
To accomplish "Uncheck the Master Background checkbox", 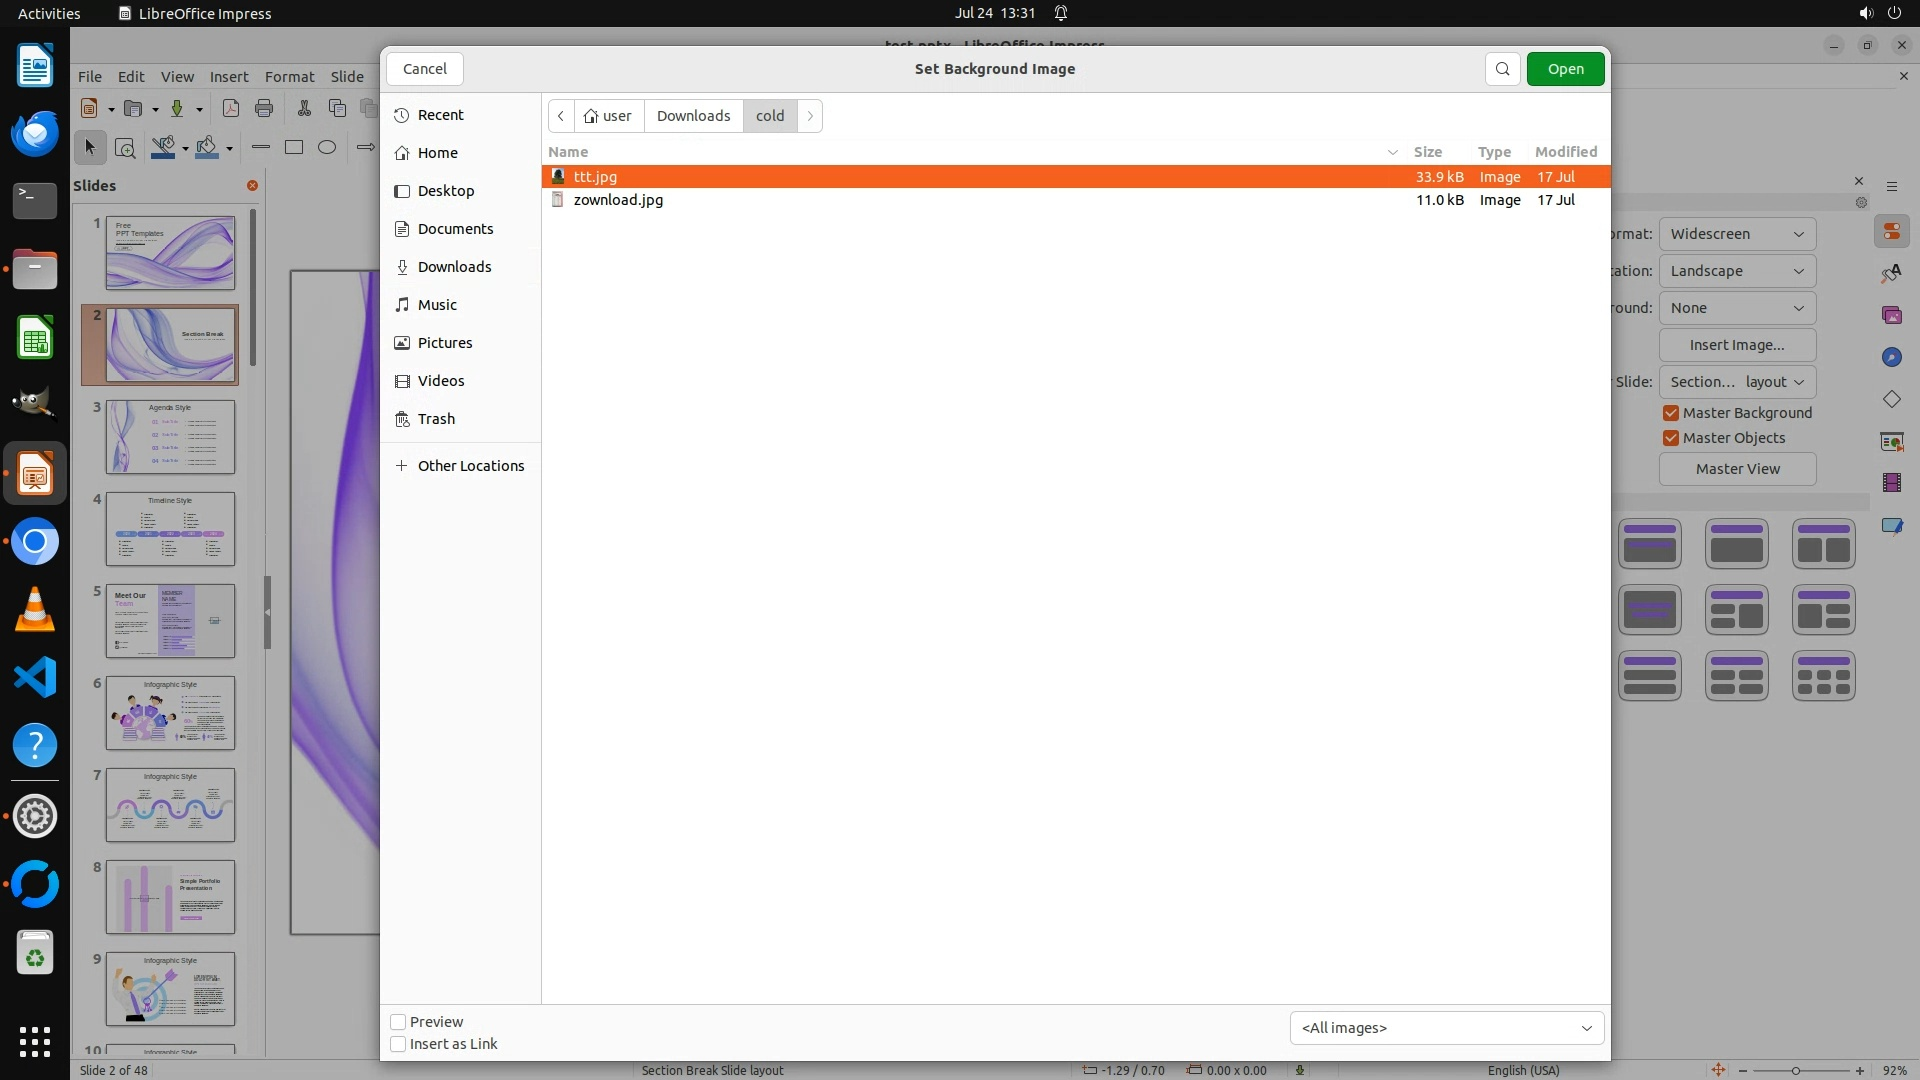I will pos(1671,413).
